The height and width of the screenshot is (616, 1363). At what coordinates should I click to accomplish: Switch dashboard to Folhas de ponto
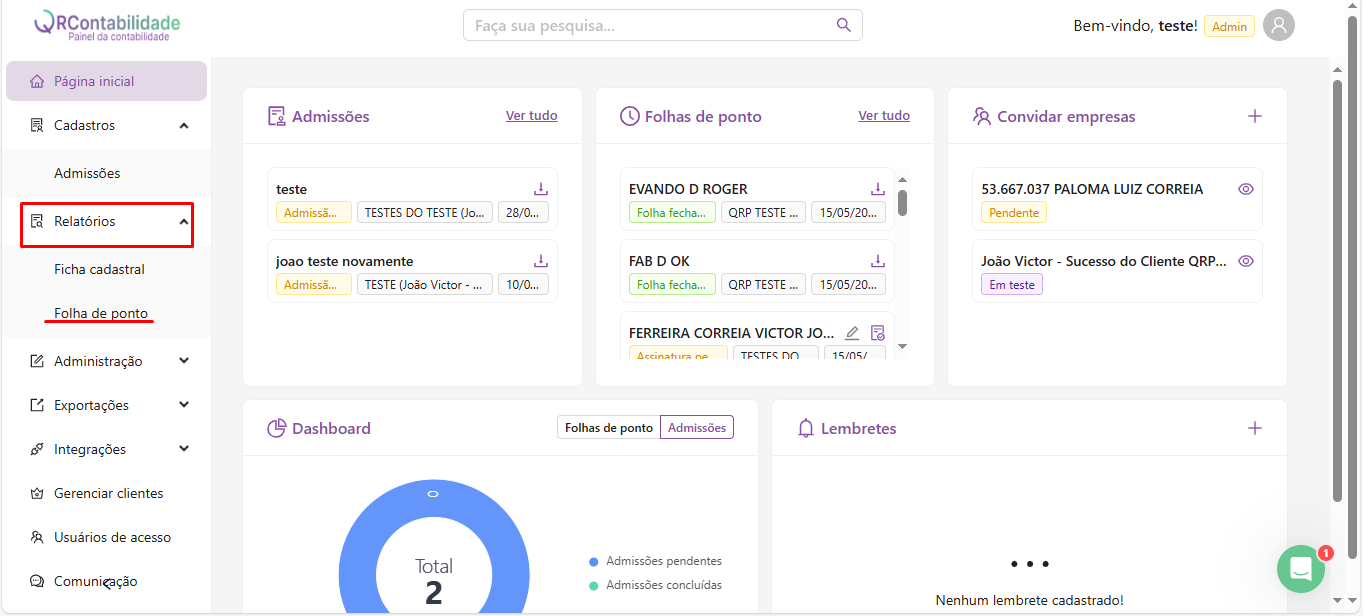pos(608,428)
